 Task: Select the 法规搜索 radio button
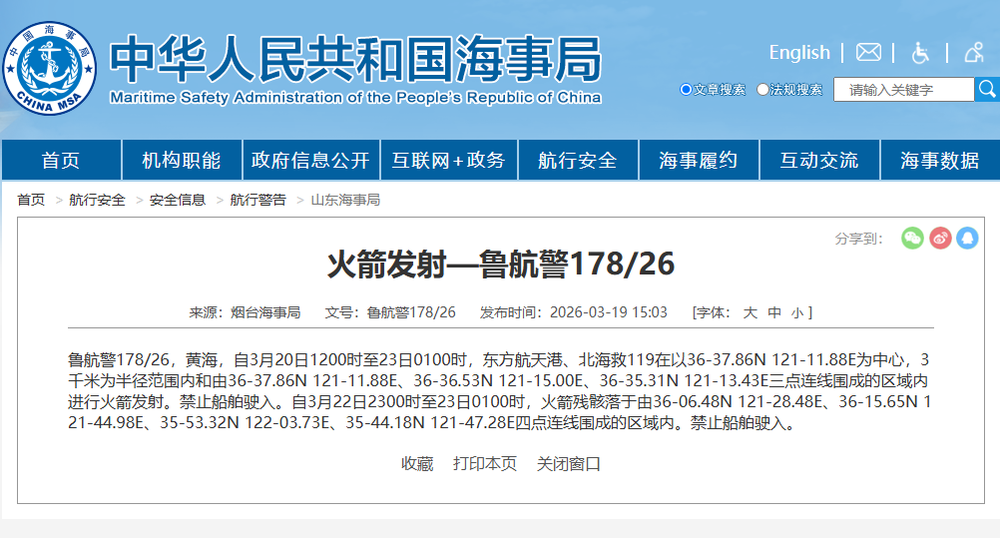(x=763, y=90)
